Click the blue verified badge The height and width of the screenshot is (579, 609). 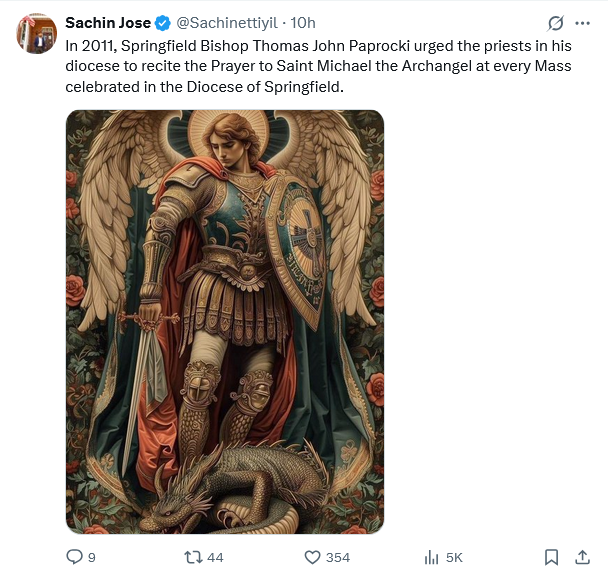pyautogui.click(x=162, y=23)
